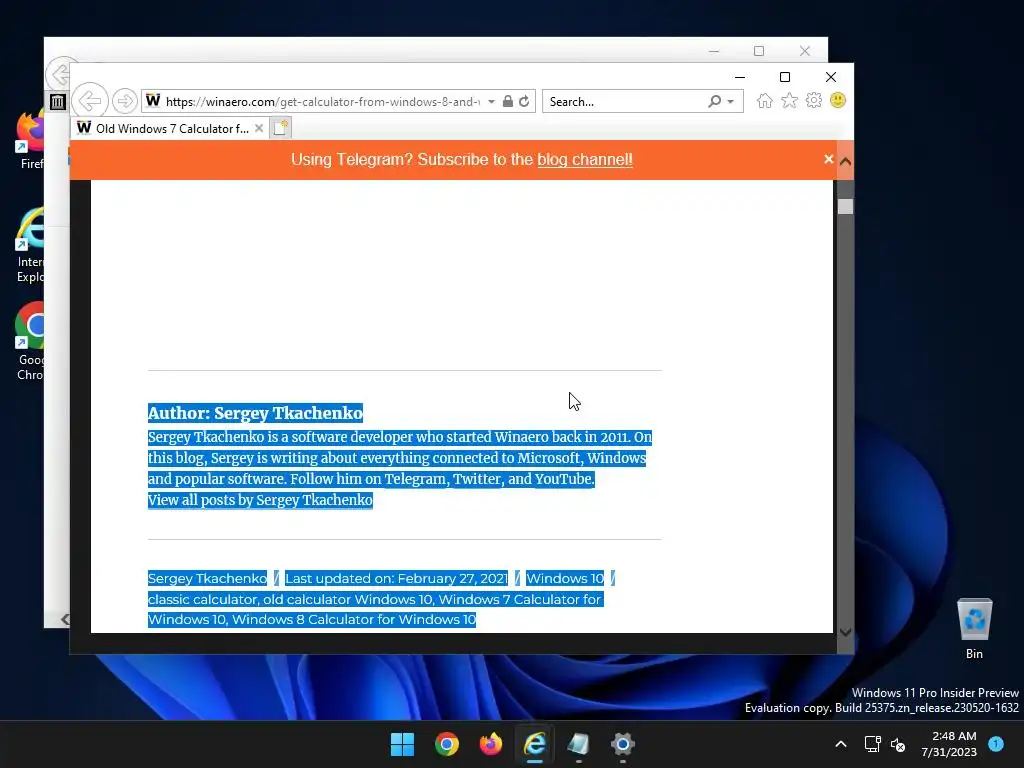Open 'Windows 8 Calculator for Windows 10' tag
The height and width of the screenshot is (768, 1024).
[x=353, y=619]
